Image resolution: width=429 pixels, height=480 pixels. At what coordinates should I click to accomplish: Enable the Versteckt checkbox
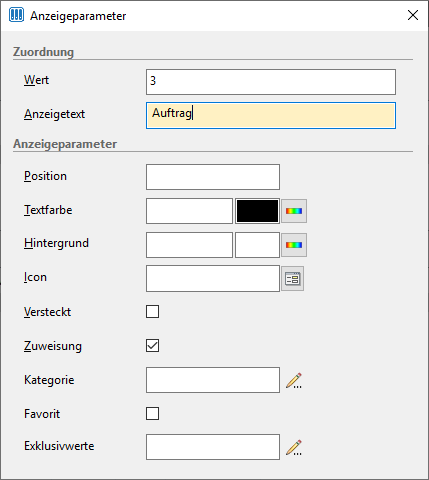pyautogui.click(x=152, y=312)
